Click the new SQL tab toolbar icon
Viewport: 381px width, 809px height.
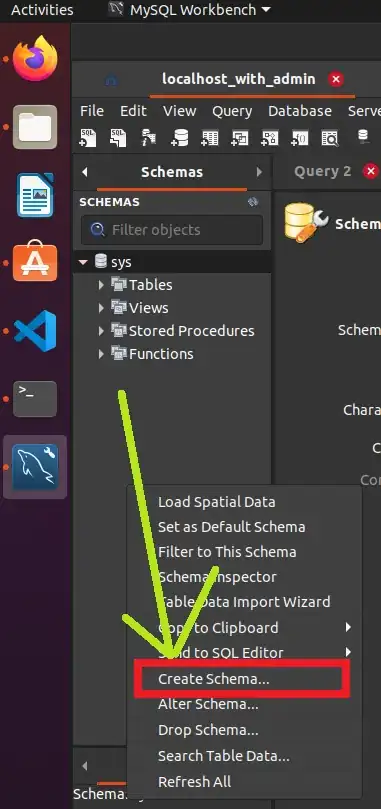click(x=88, y=138)
